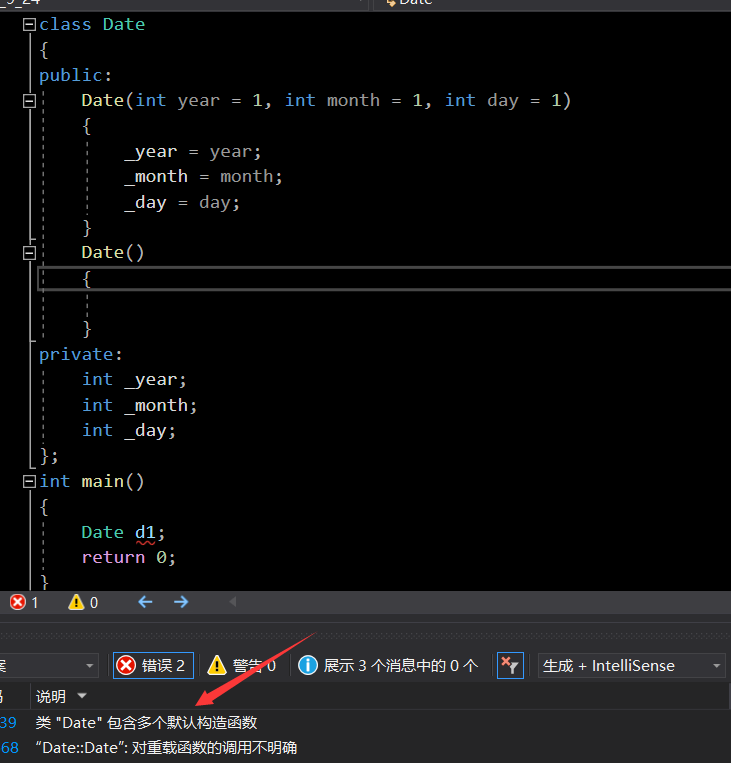Click the d1 variable with red squiggle
Image resolution: width=731 pixels, height=763 pixels.
(x=145, y=532)
